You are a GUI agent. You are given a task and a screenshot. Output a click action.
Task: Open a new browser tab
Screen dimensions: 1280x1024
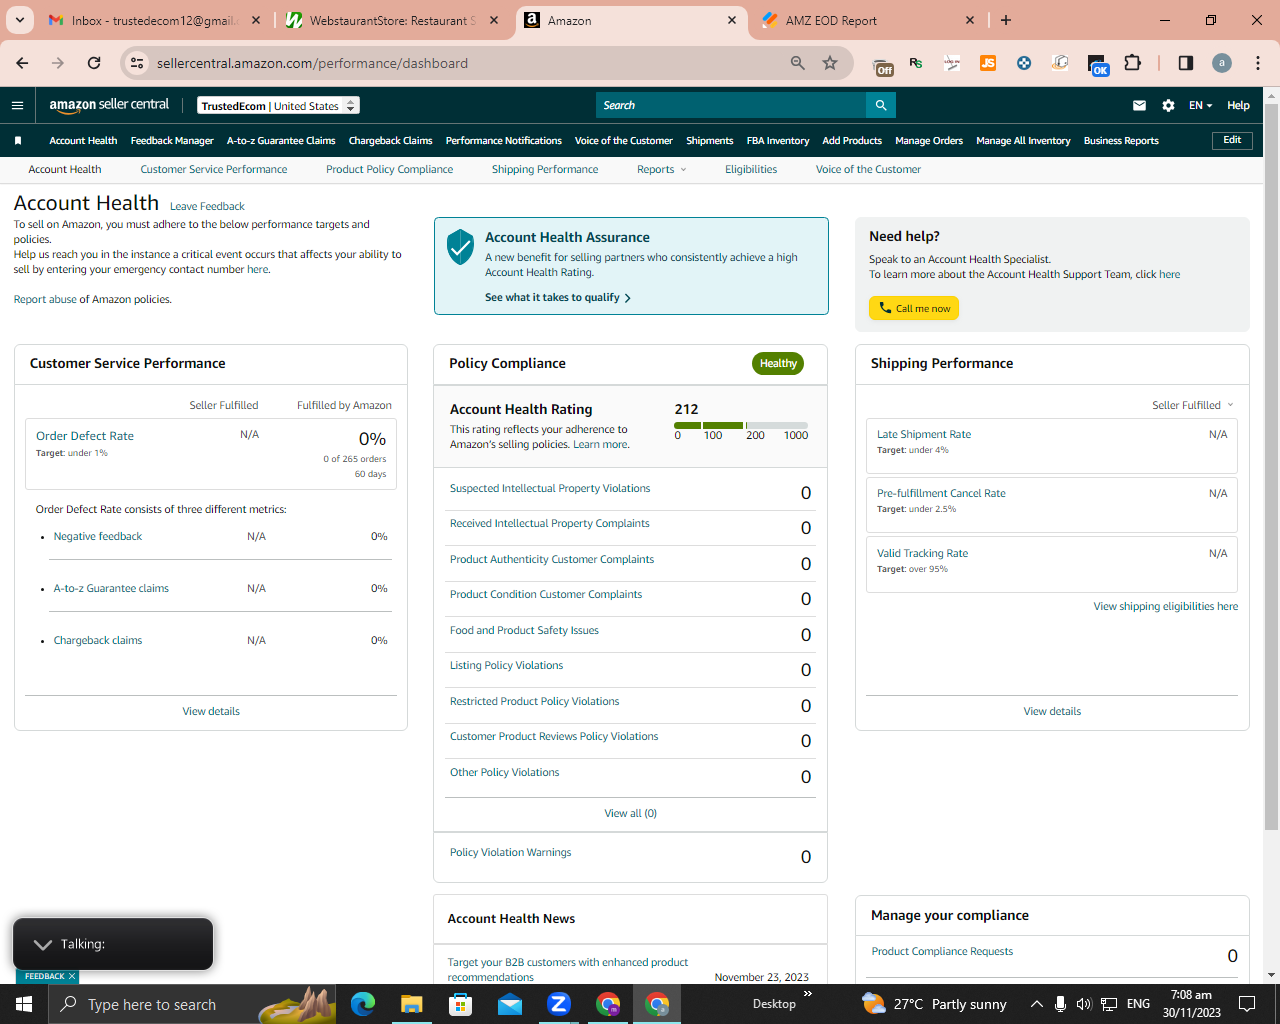(1006, 20)
